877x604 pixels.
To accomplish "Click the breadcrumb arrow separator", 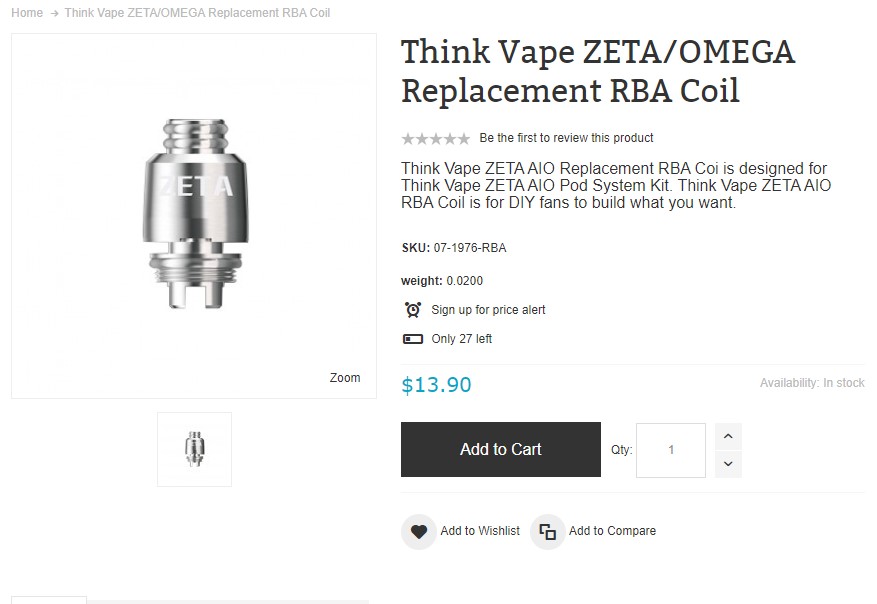I will coord(54,13).
